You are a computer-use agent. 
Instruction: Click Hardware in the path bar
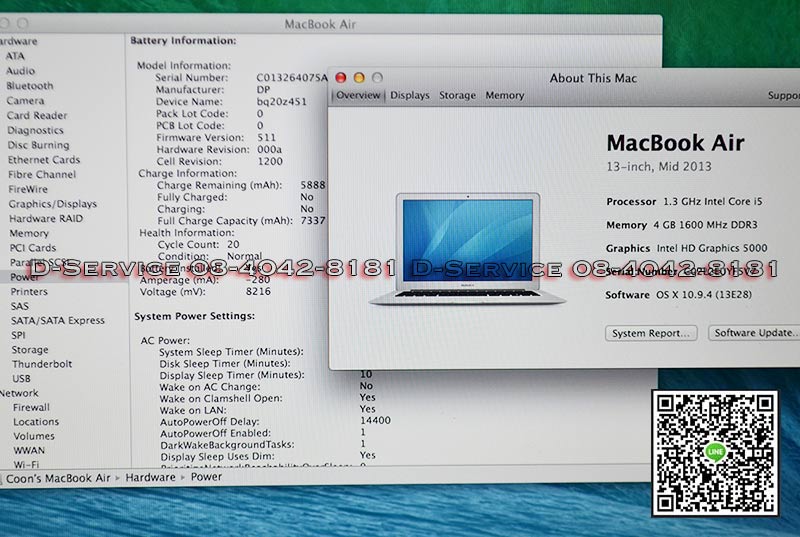[150, 477]
